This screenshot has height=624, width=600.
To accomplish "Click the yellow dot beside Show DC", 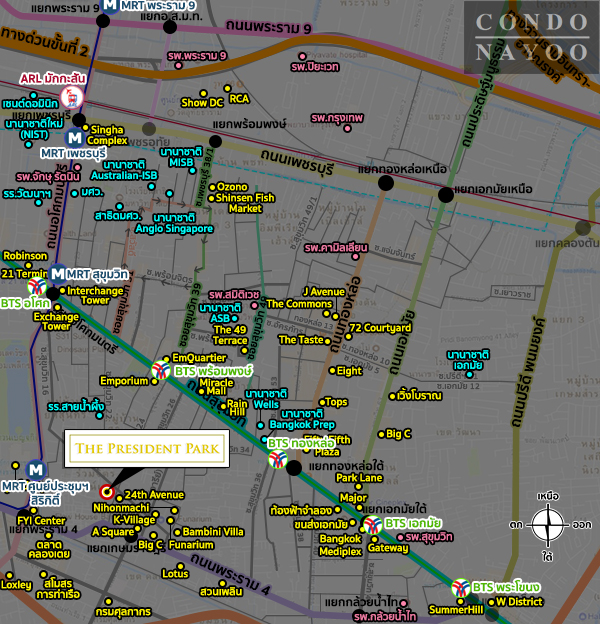I will click(x=203, y=94).
